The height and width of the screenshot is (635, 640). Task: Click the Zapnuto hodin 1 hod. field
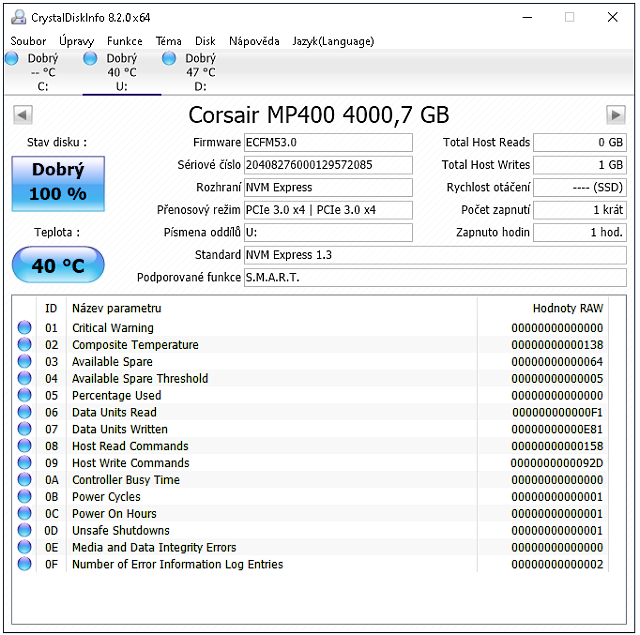point(580,232)
